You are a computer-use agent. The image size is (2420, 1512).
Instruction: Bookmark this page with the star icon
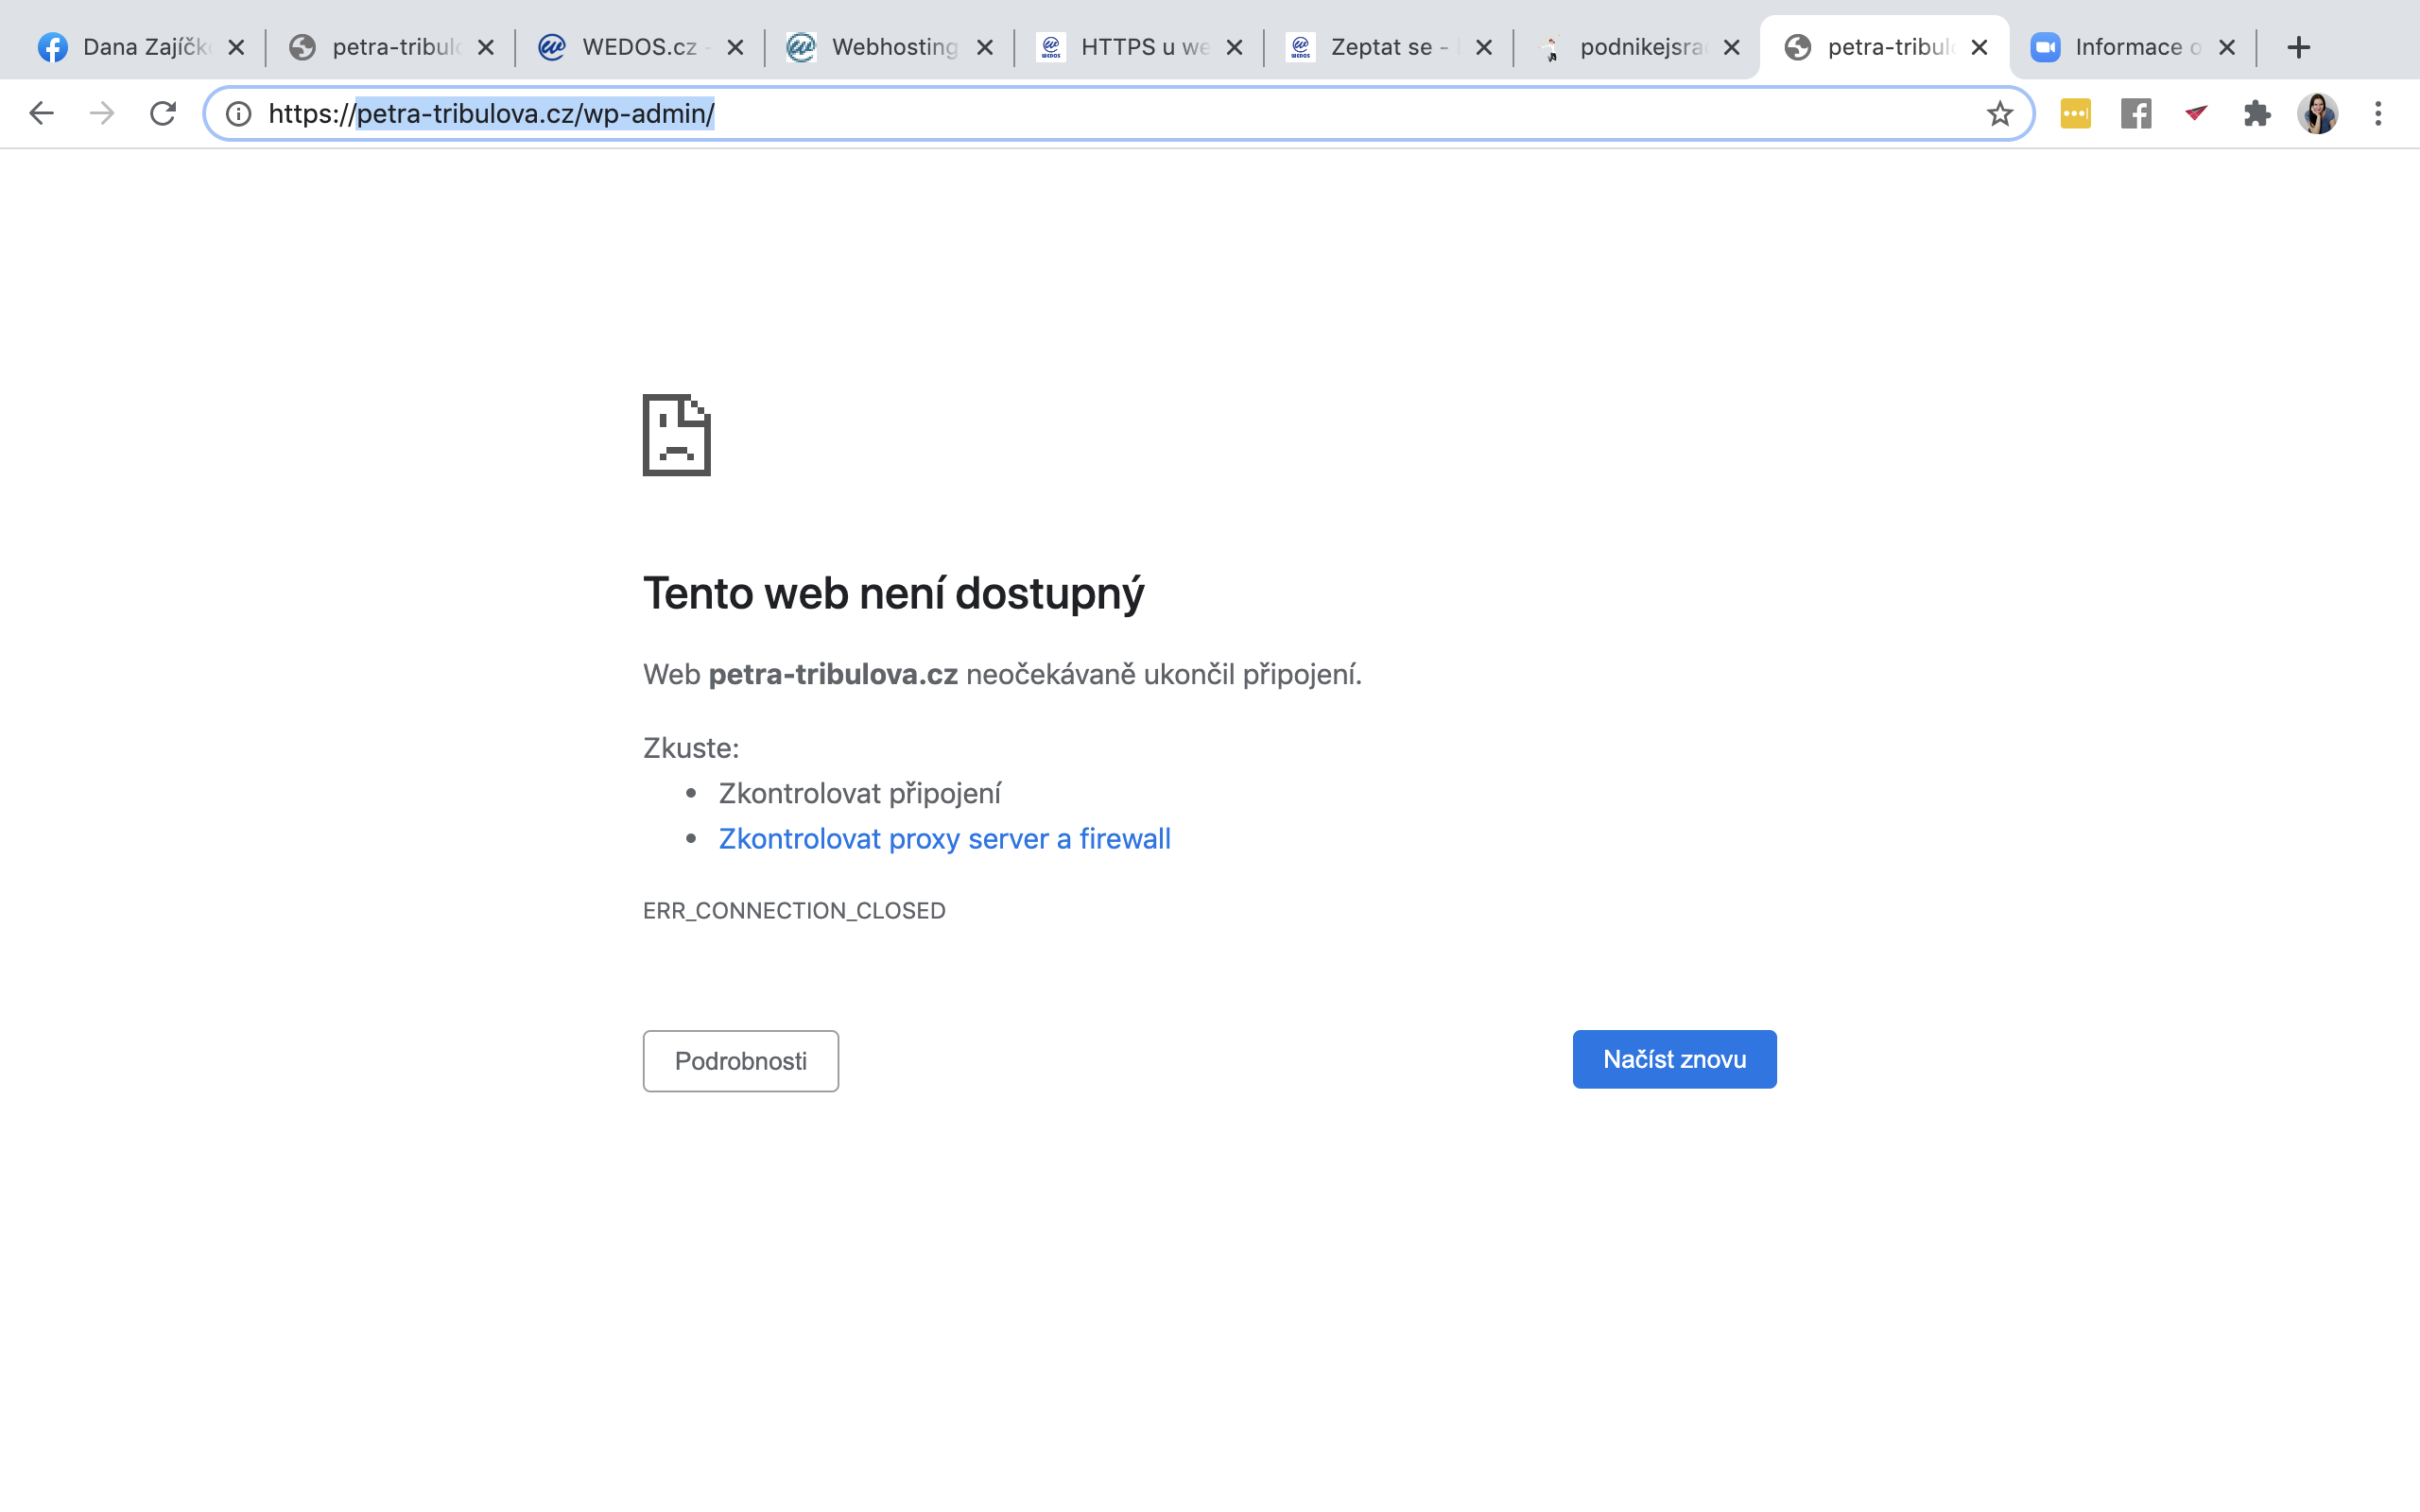click(x=1999, y=113)
